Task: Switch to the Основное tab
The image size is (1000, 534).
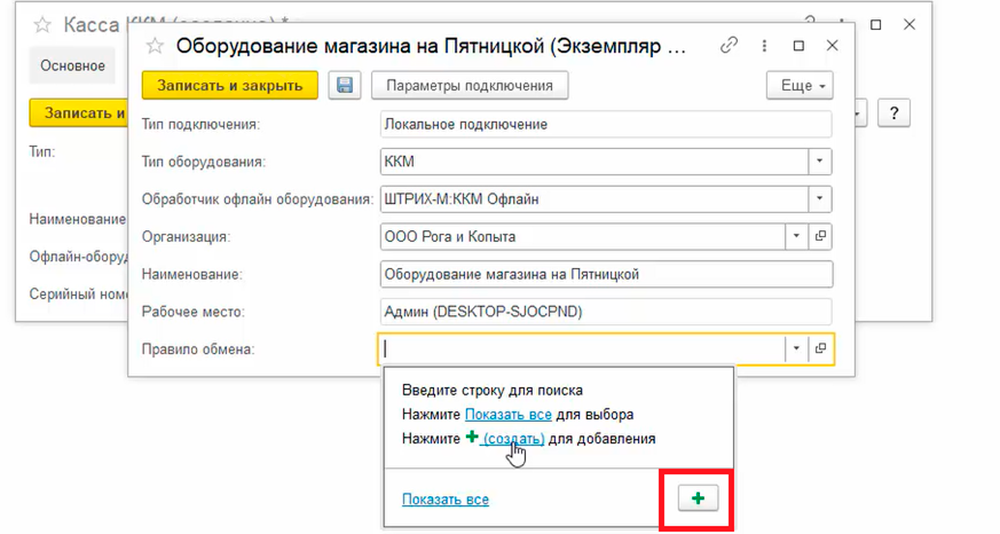Action: (x=72, y=66)
